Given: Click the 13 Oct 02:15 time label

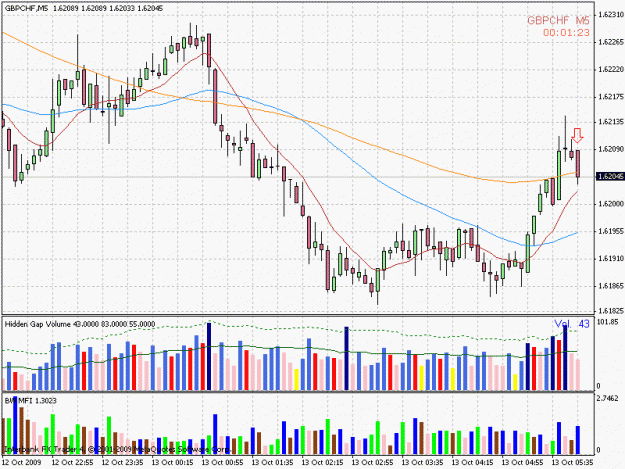Looking at the screenshot, I should 322,463.
